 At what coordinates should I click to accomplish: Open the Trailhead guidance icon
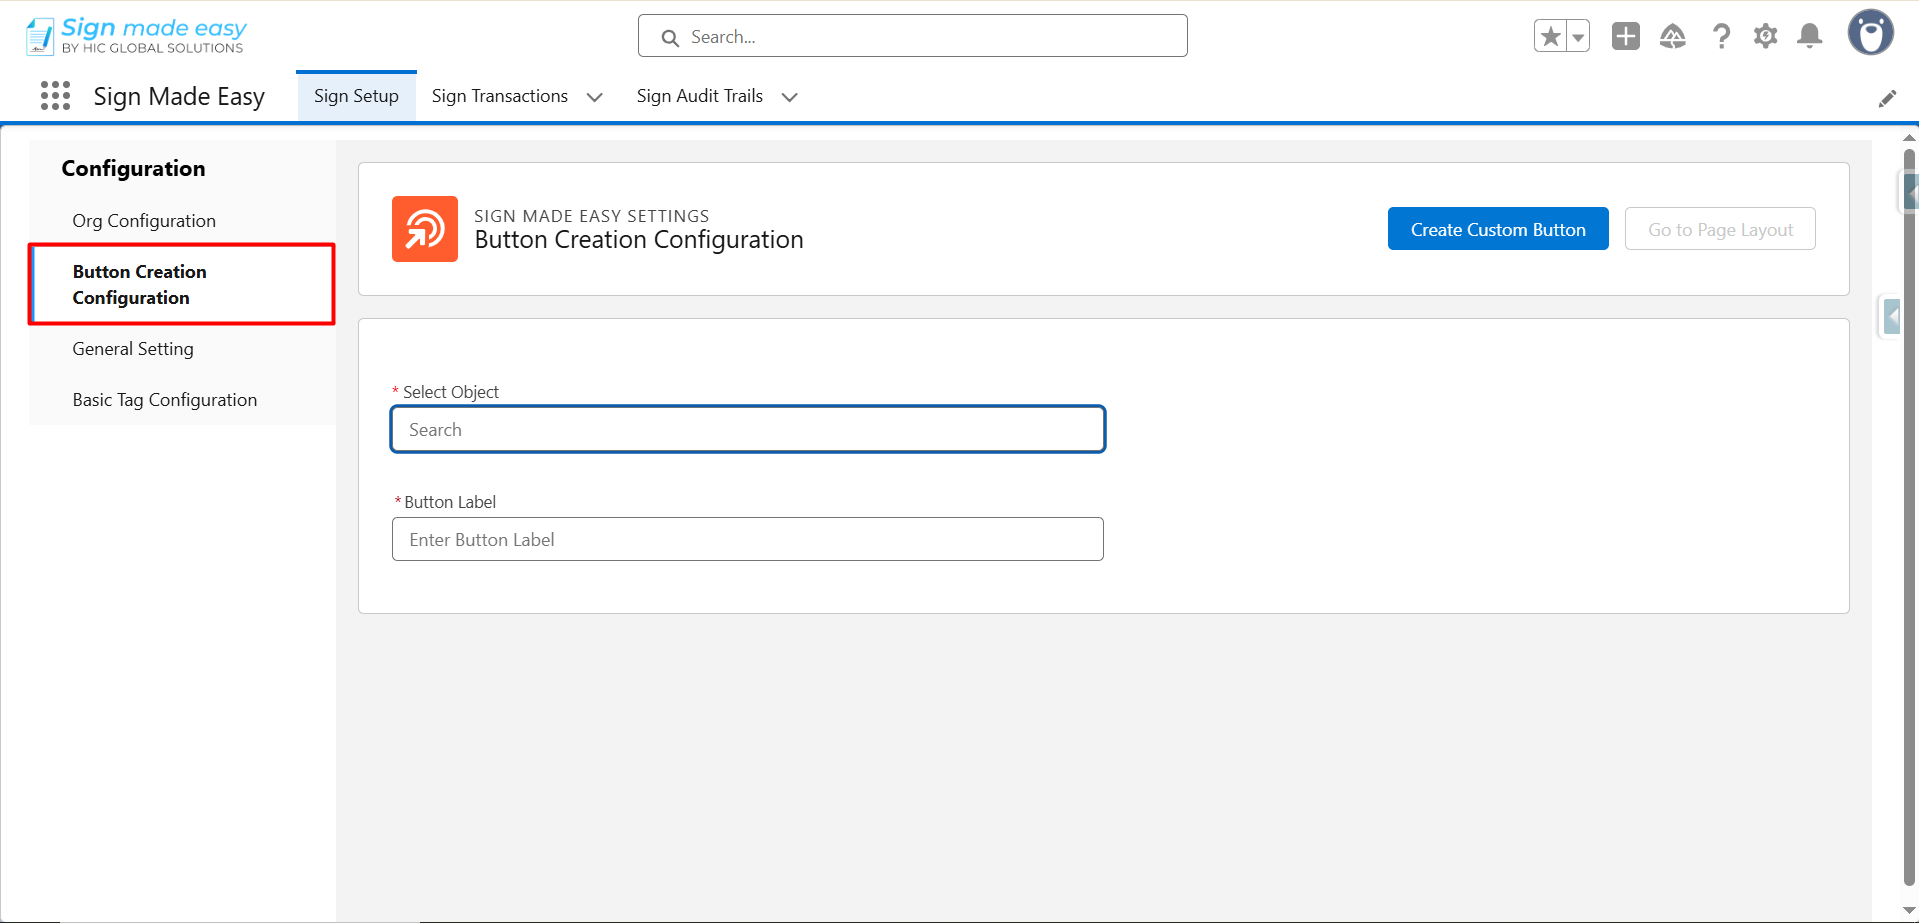pos(1672,37)
